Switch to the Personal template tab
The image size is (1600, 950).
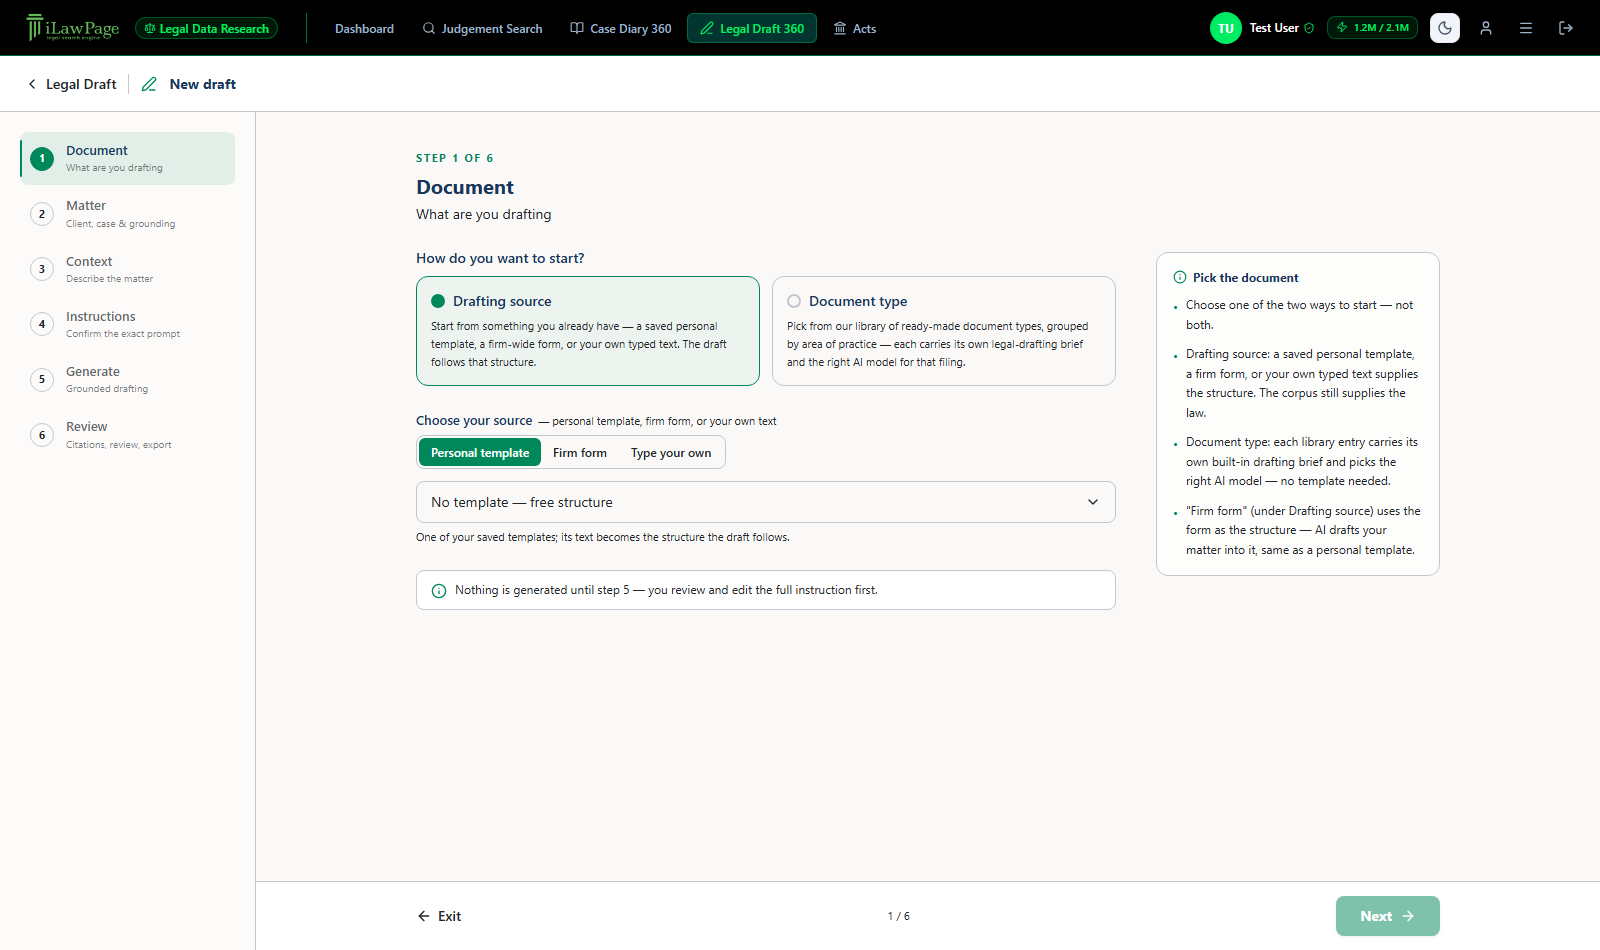480,452
